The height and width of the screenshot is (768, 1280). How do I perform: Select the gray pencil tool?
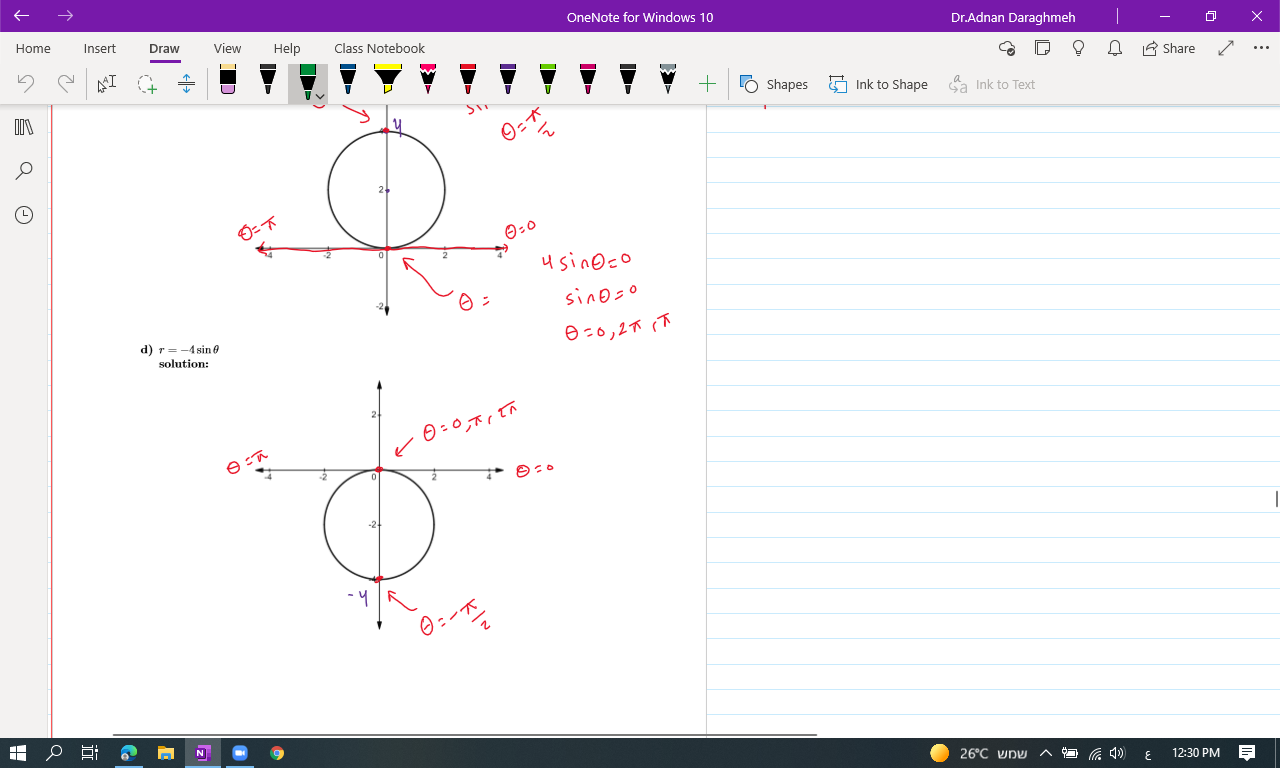(x=668, y=80)
